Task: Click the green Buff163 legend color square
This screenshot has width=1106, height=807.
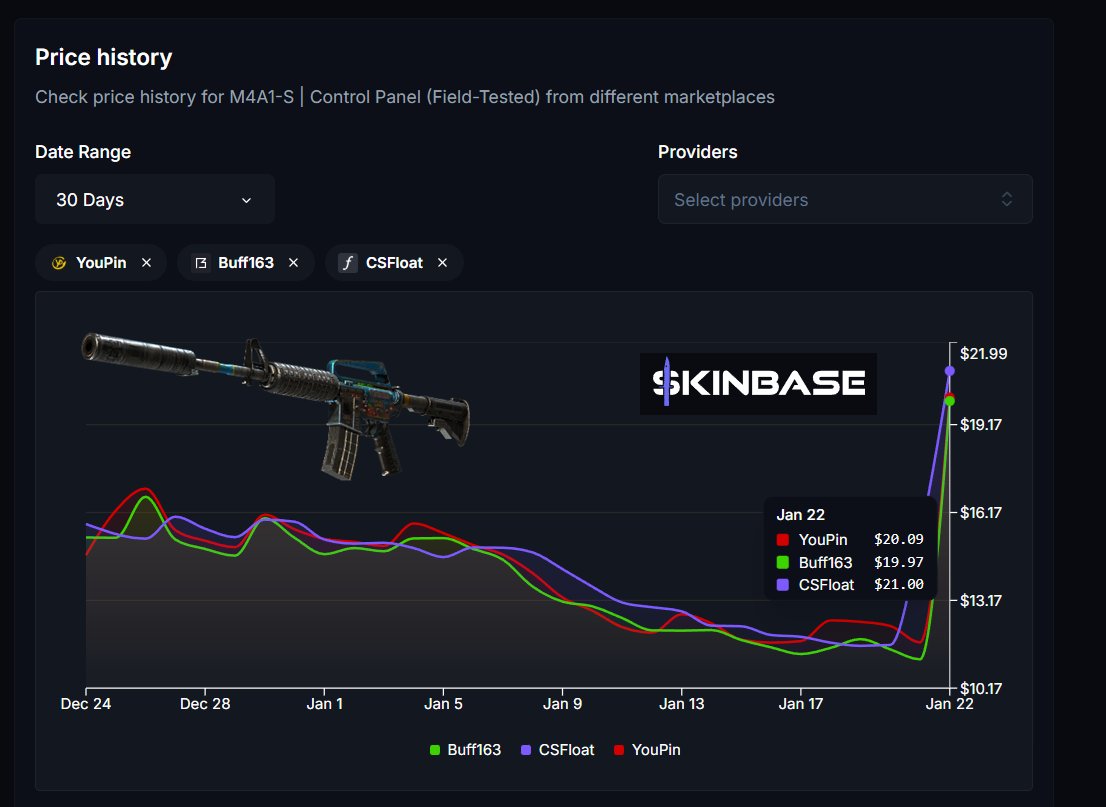Action: [434, 751]
